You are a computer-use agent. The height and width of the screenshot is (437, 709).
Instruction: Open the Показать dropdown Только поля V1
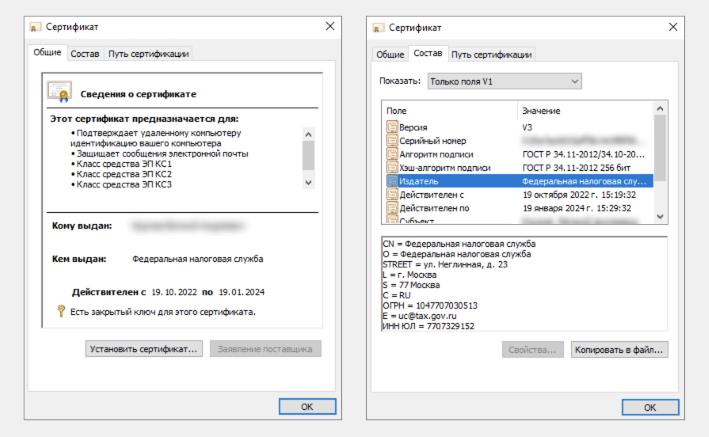(505, 81)
